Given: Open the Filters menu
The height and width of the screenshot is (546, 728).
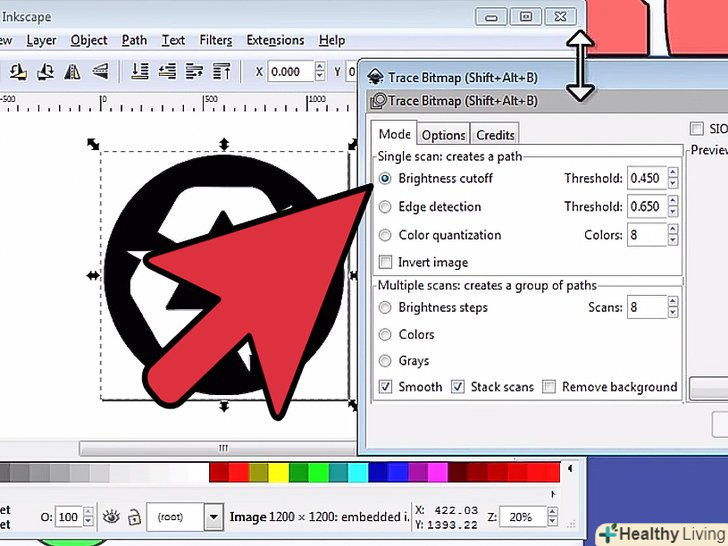Looking at the screenshot, I should click(216, 40).
